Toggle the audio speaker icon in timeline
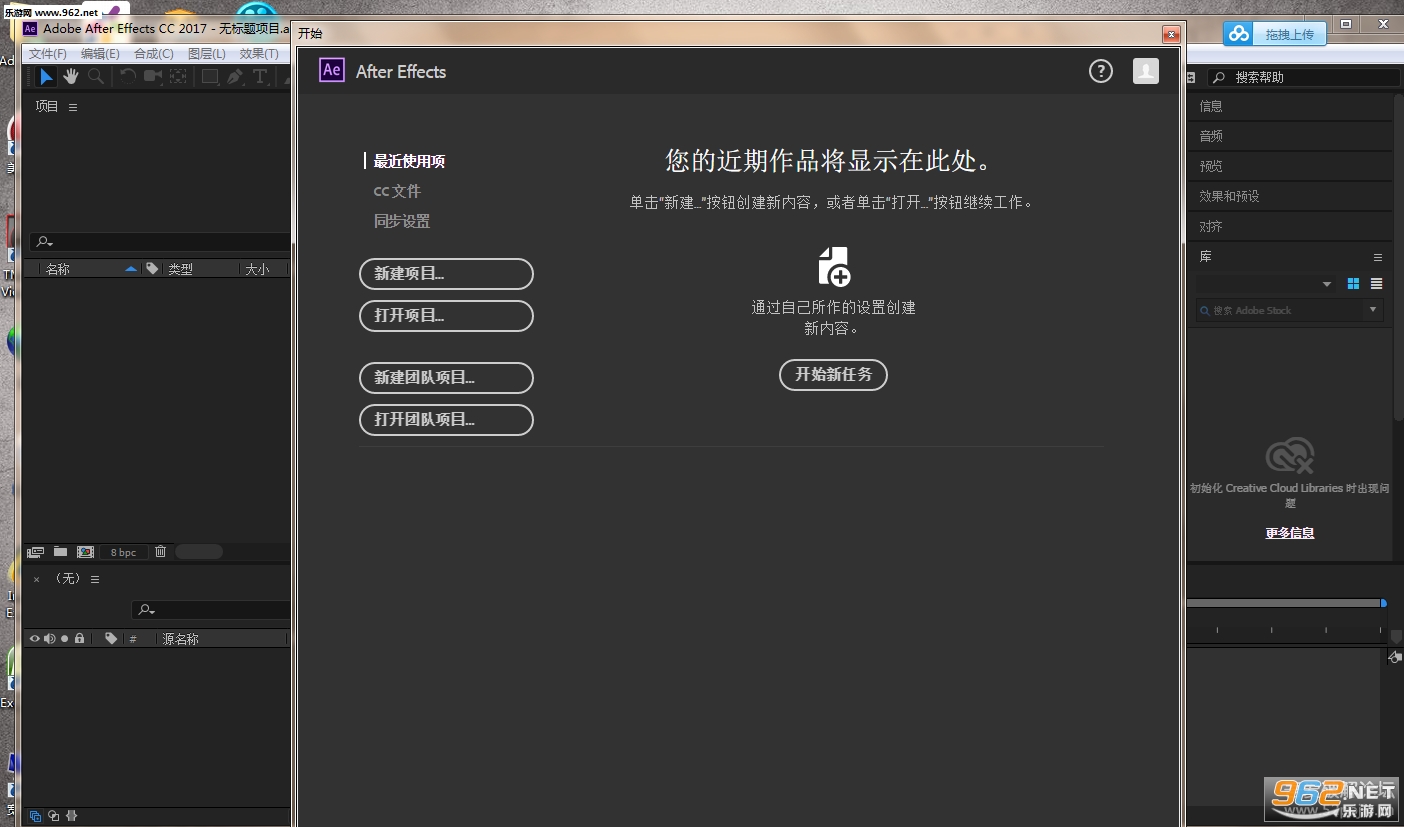Screen dimensions: 1404x827 50,638
